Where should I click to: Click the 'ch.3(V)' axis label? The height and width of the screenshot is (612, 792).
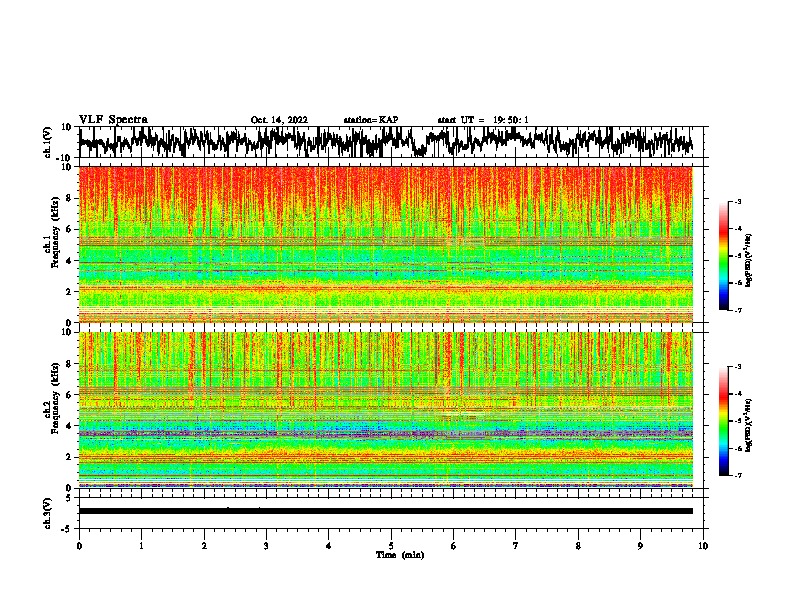(48, 513)
